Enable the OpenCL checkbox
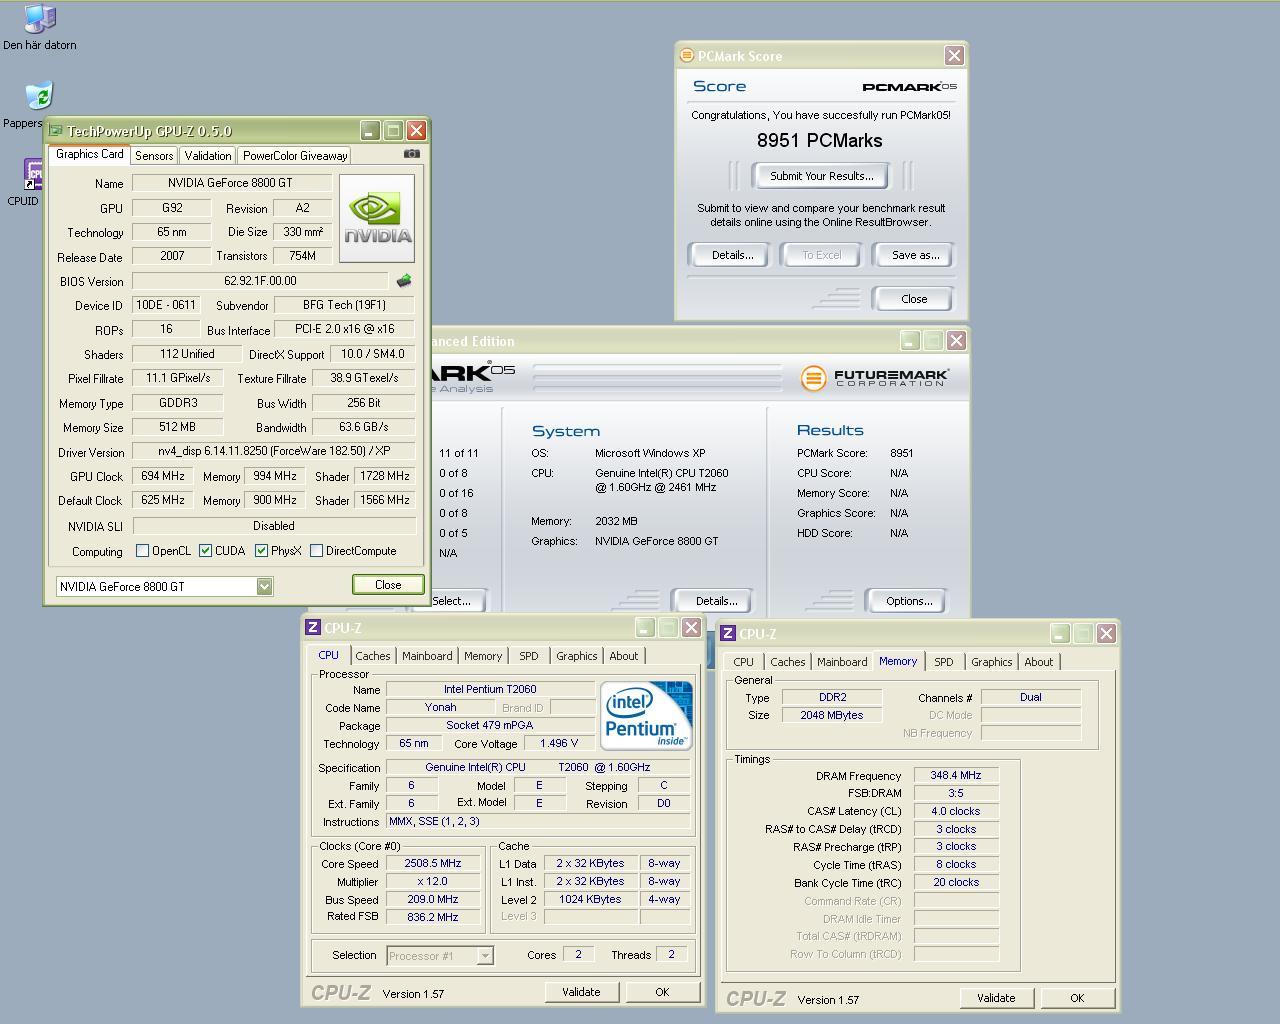The width and height of the screenshot is (1280, 1024). point(142,551)
